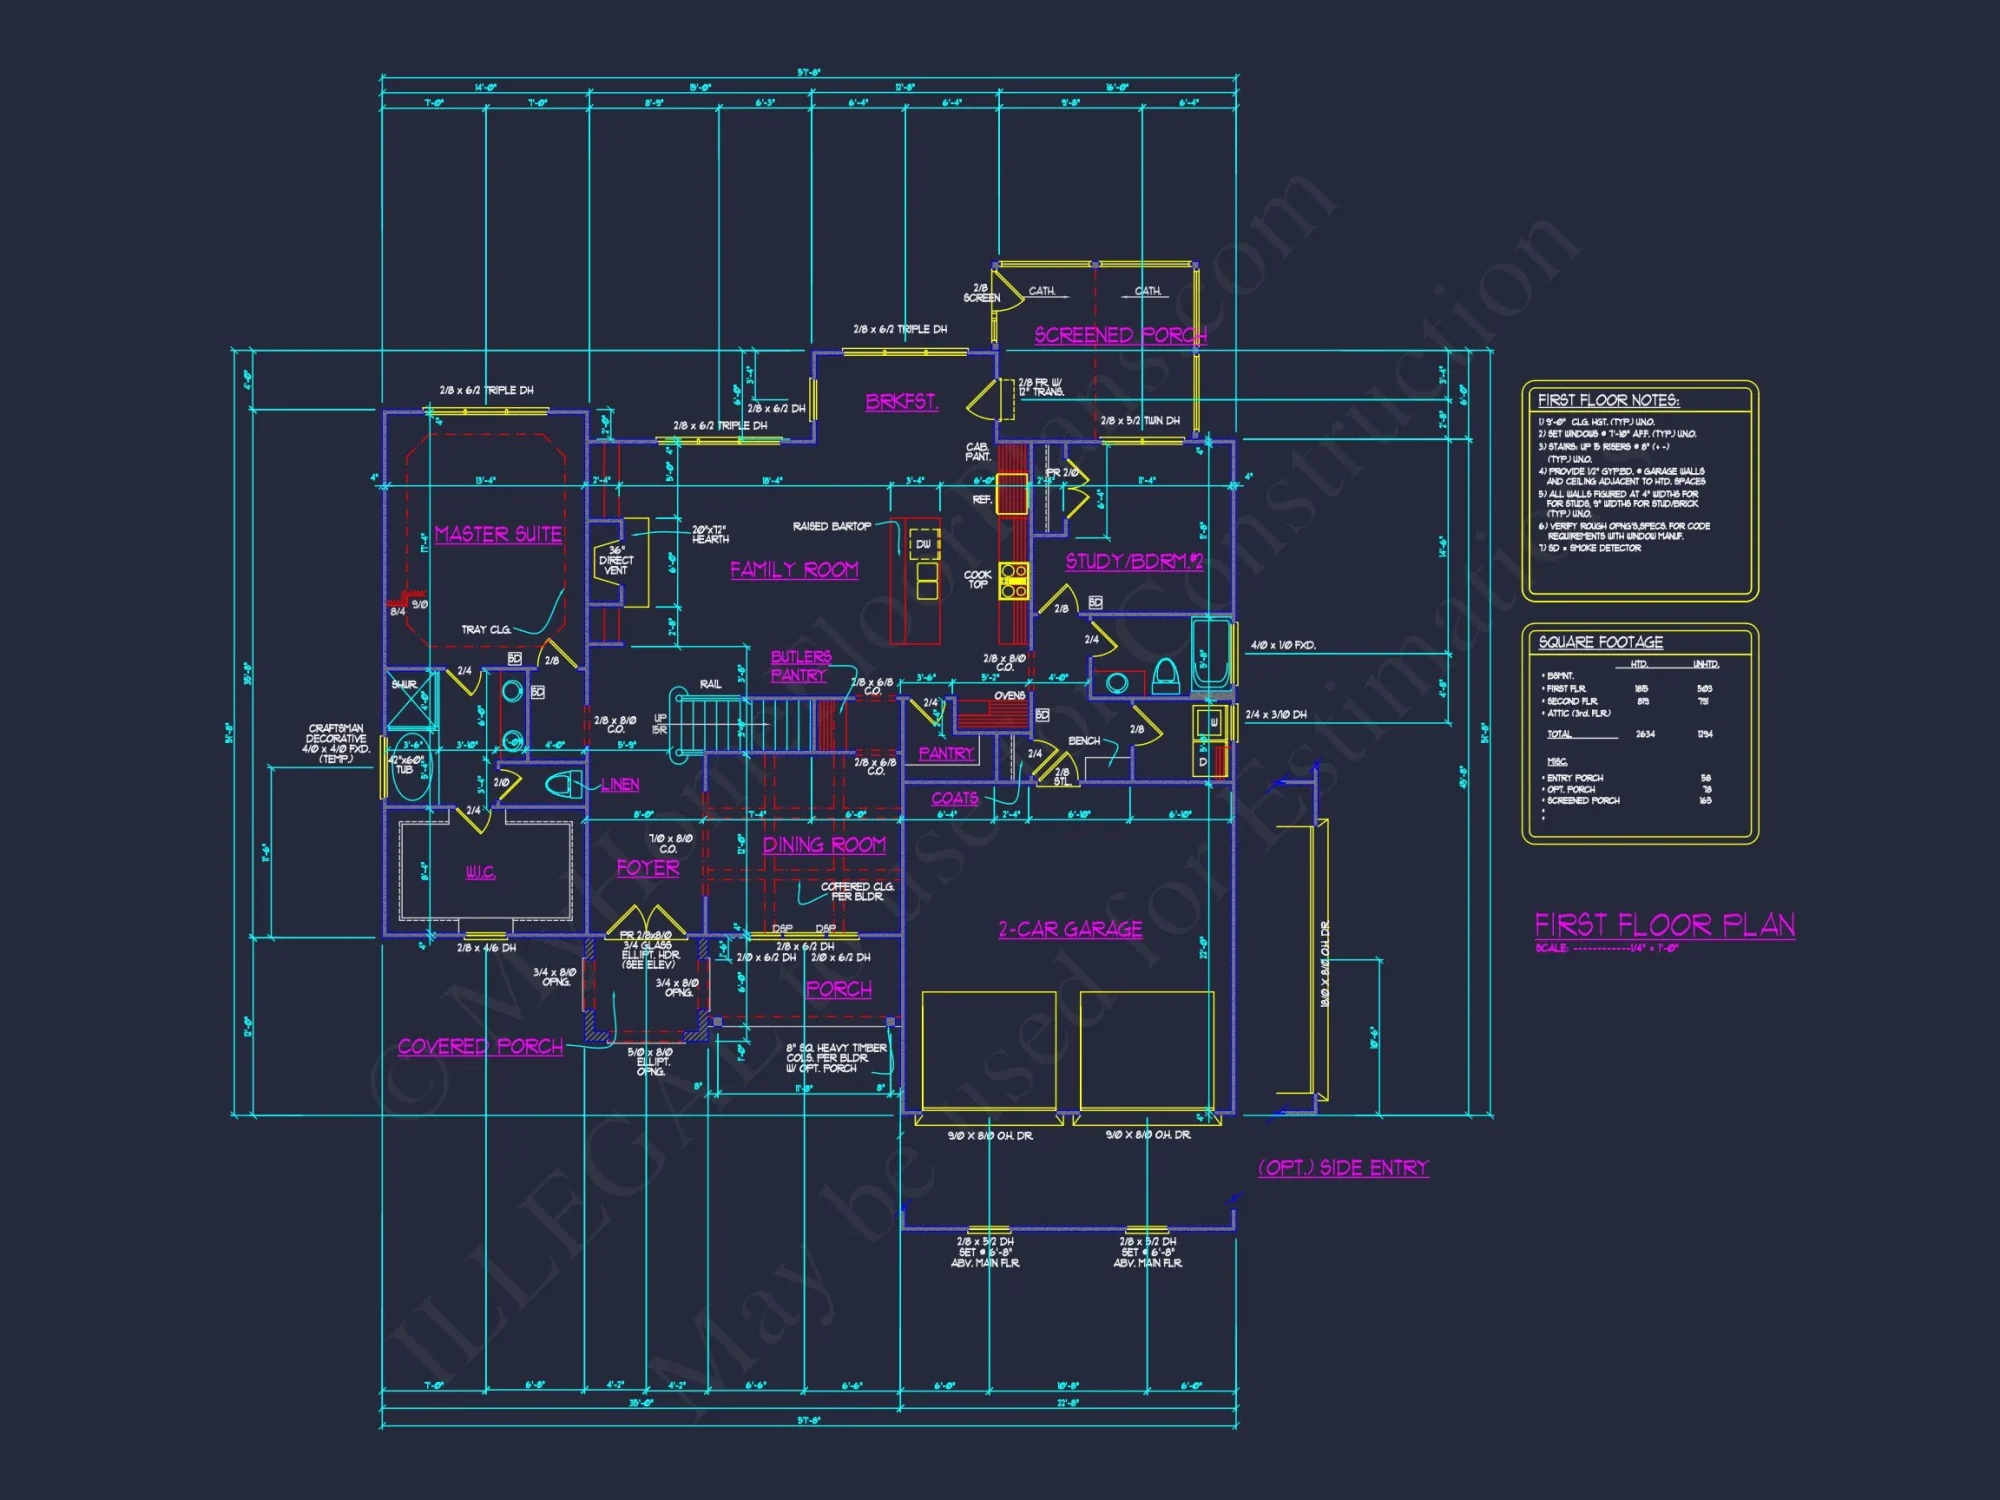Select the STUDY/BDRM.#2 room label
This screenshot has height=1500, width=2000.
click(x=1134, y=561)
